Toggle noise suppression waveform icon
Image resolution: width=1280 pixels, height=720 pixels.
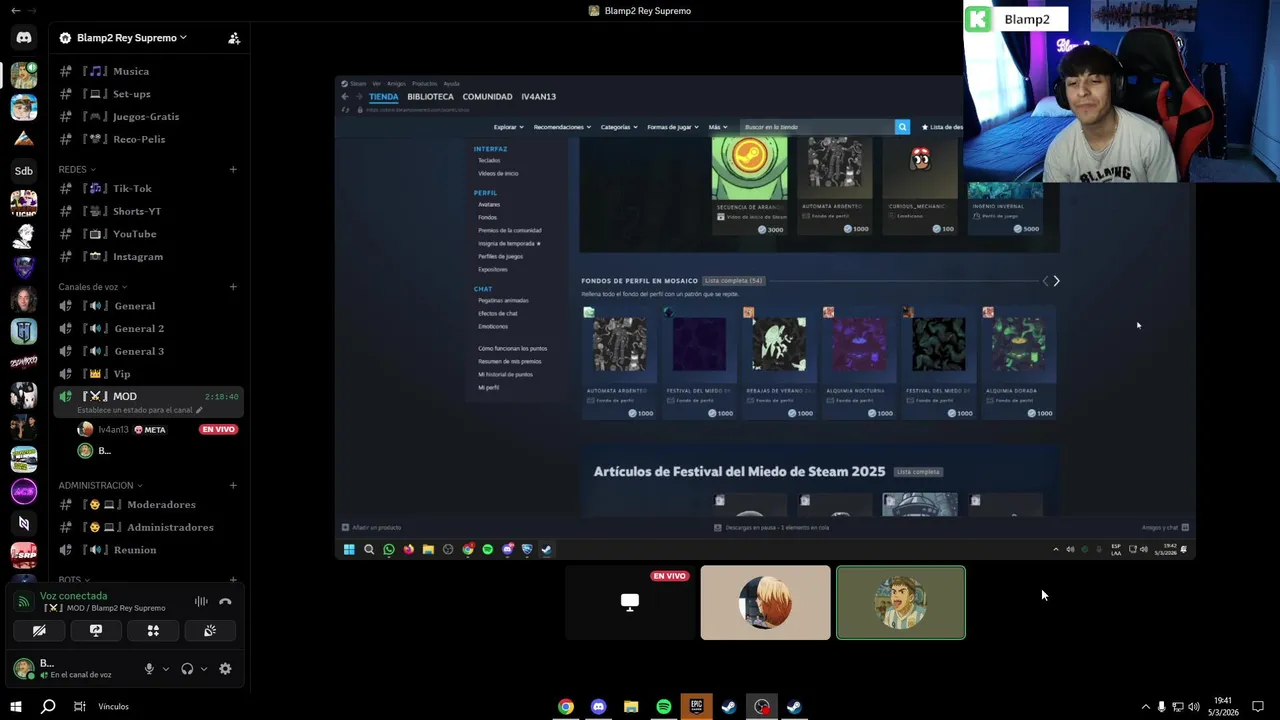[x=201, y=601]
